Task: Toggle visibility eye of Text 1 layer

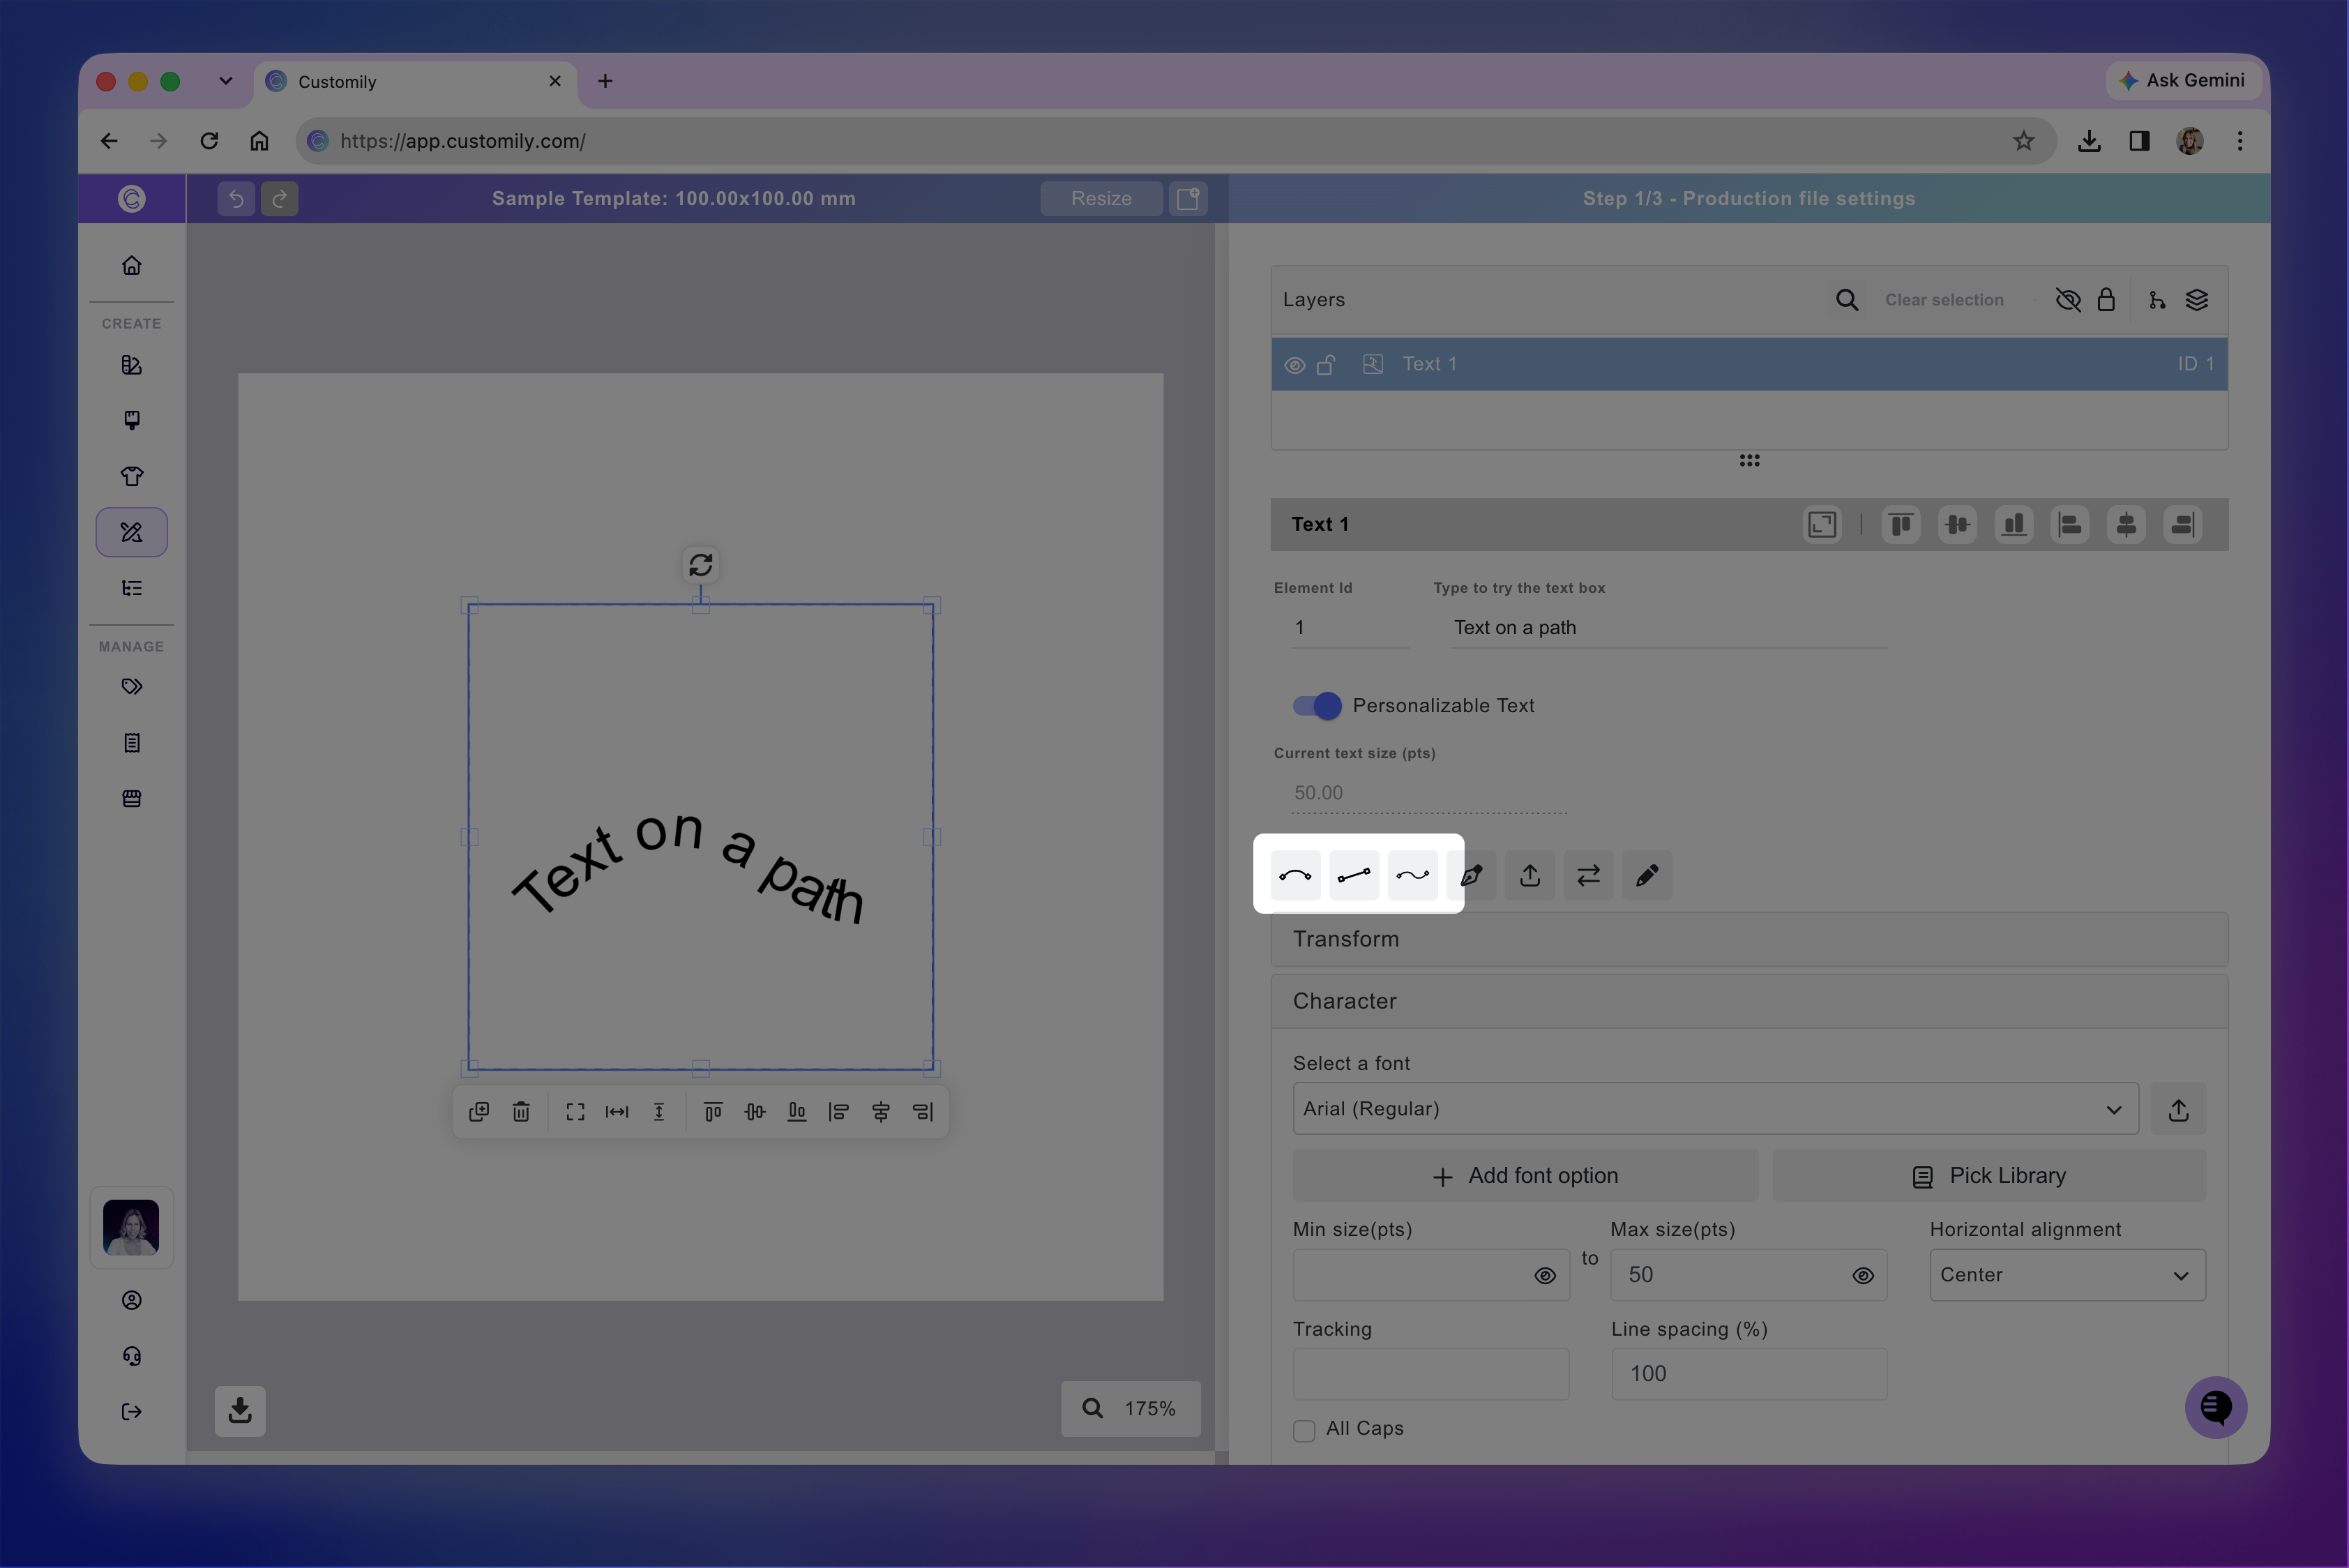Action: click(x=1295, y=365)
